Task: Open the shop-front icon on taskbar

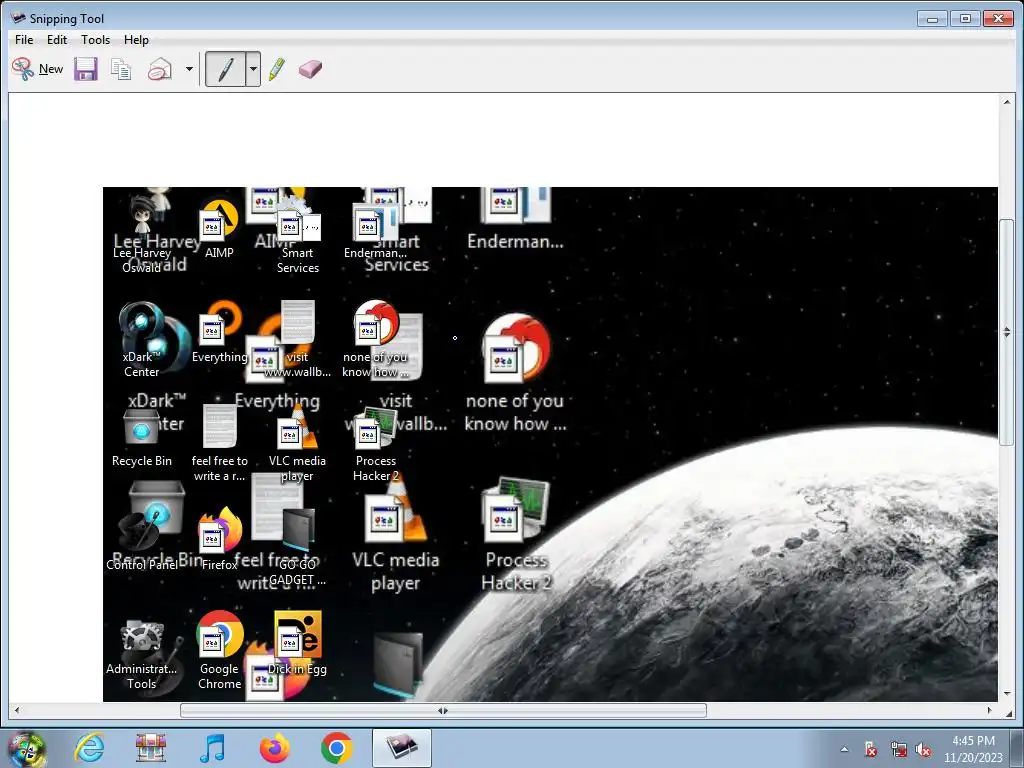Action: [x=151, y=748]
